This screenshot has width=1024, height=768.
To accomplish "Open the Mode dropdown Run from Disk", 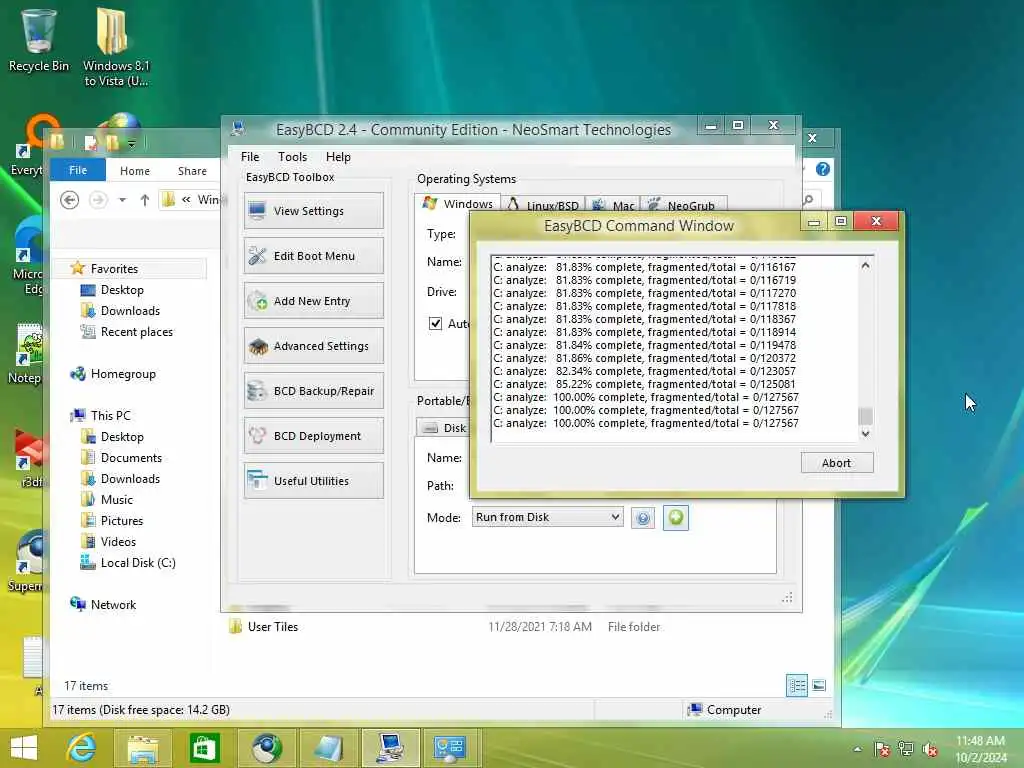I will pos(547,517).
